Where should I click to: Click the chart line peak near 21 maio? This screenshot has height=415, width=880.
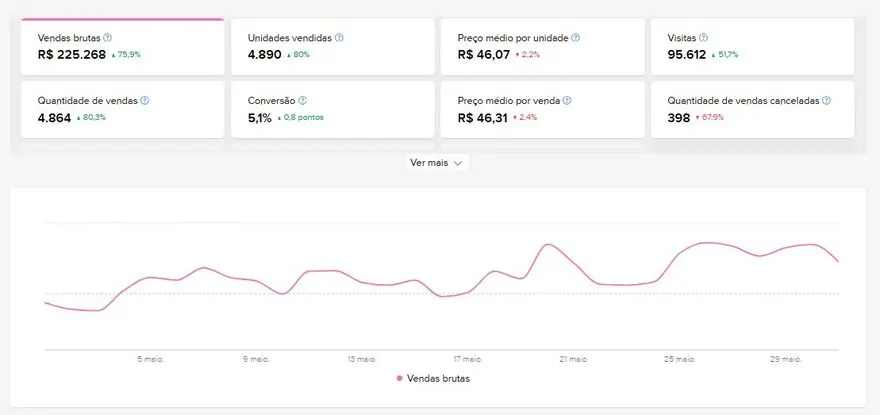point(548,244)
